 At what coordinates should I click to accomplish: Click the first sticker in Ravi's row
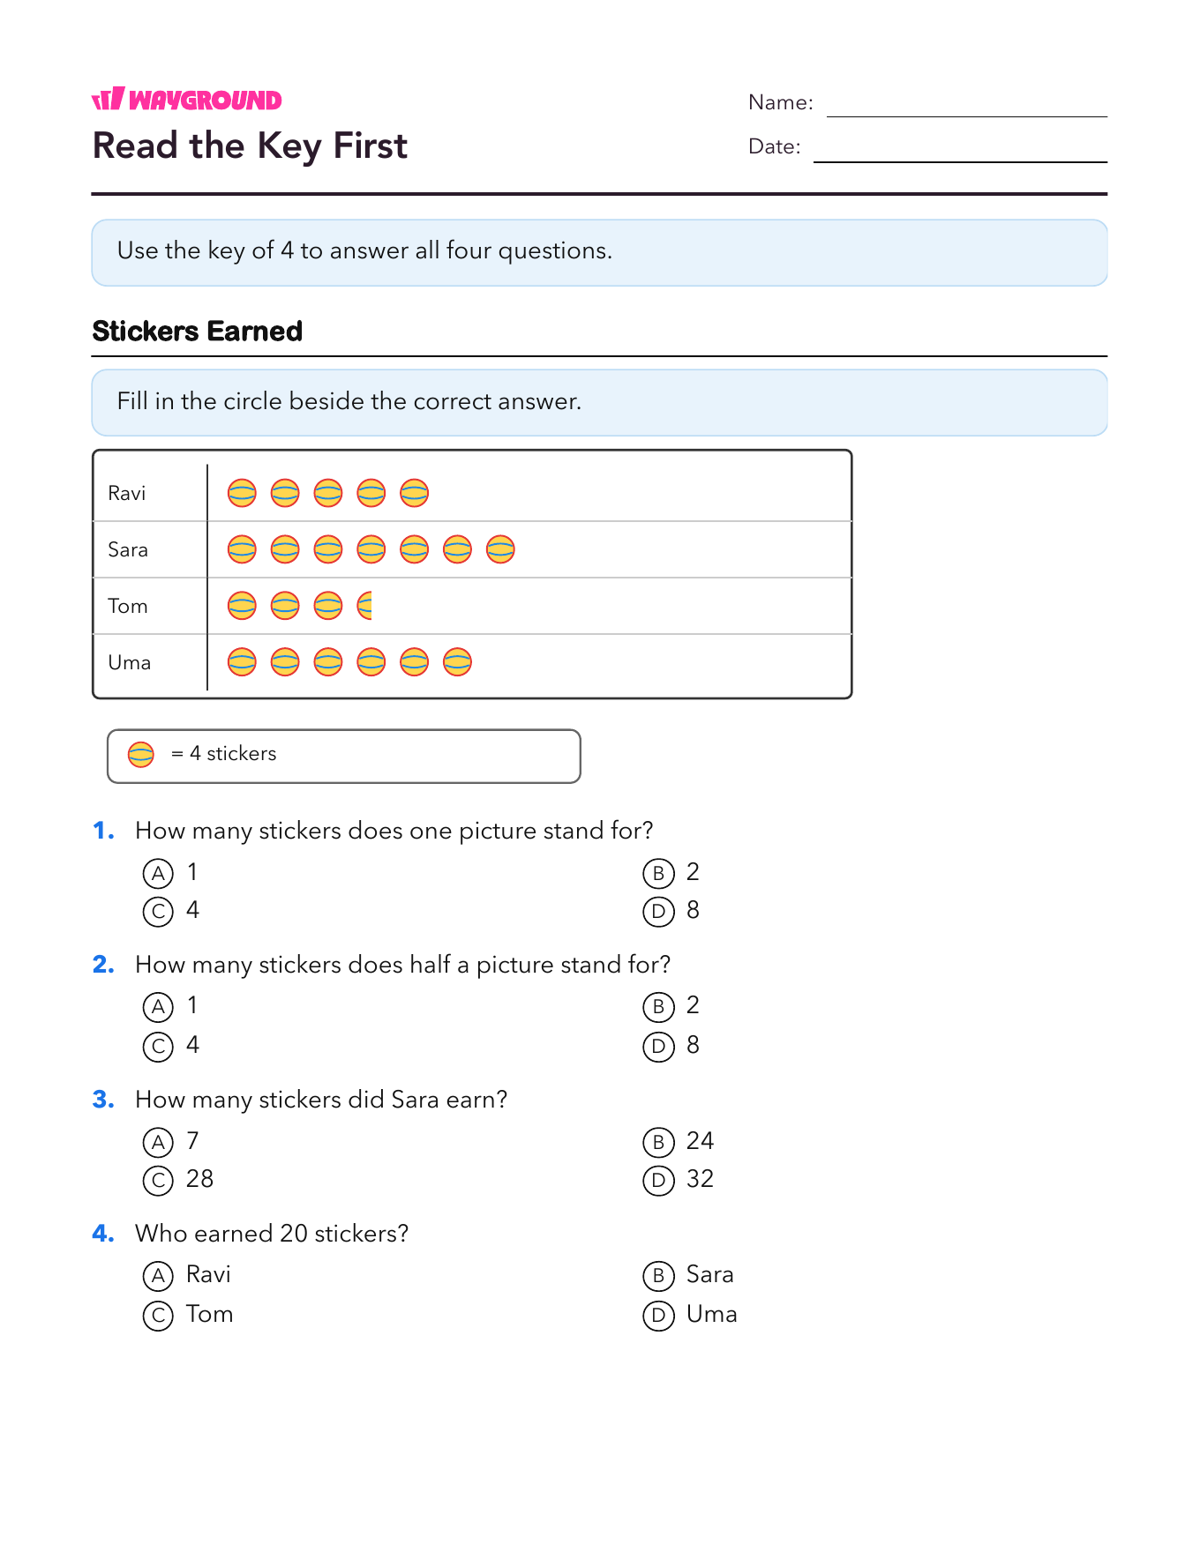point(242,493)
